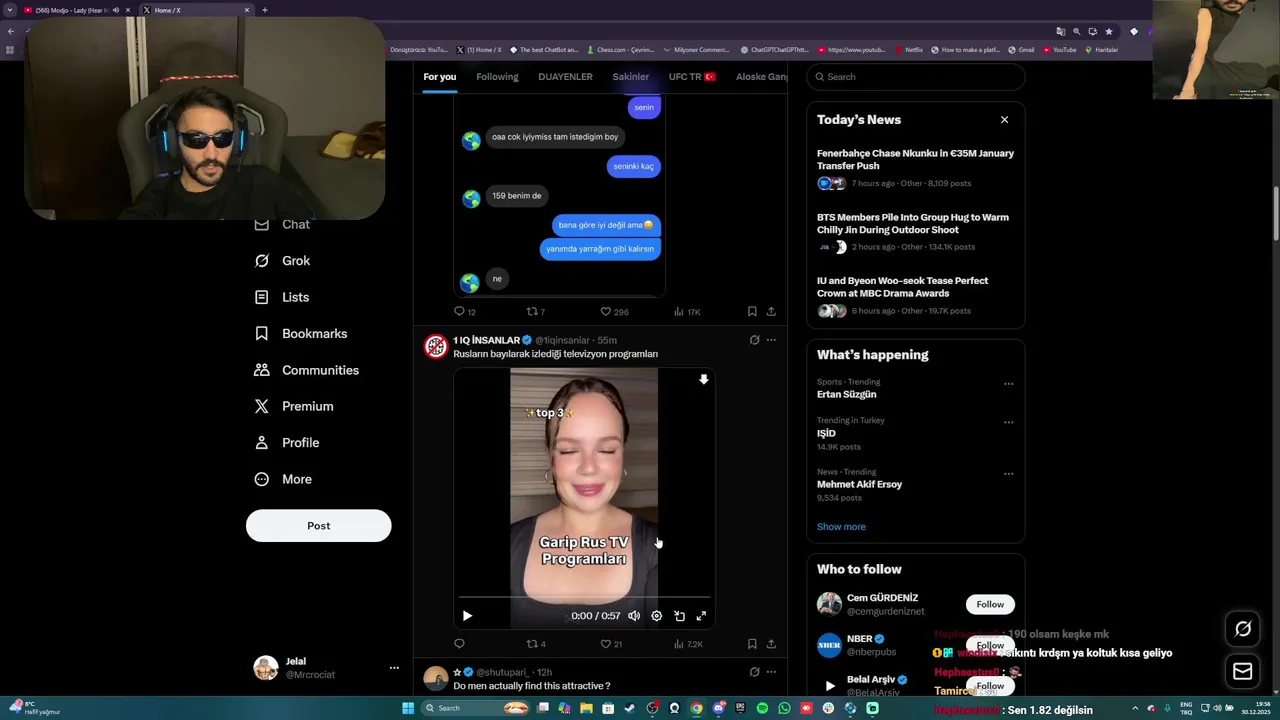Share the chat screenshot post
Screen dimensions: 1280x720
pos(771,312)
